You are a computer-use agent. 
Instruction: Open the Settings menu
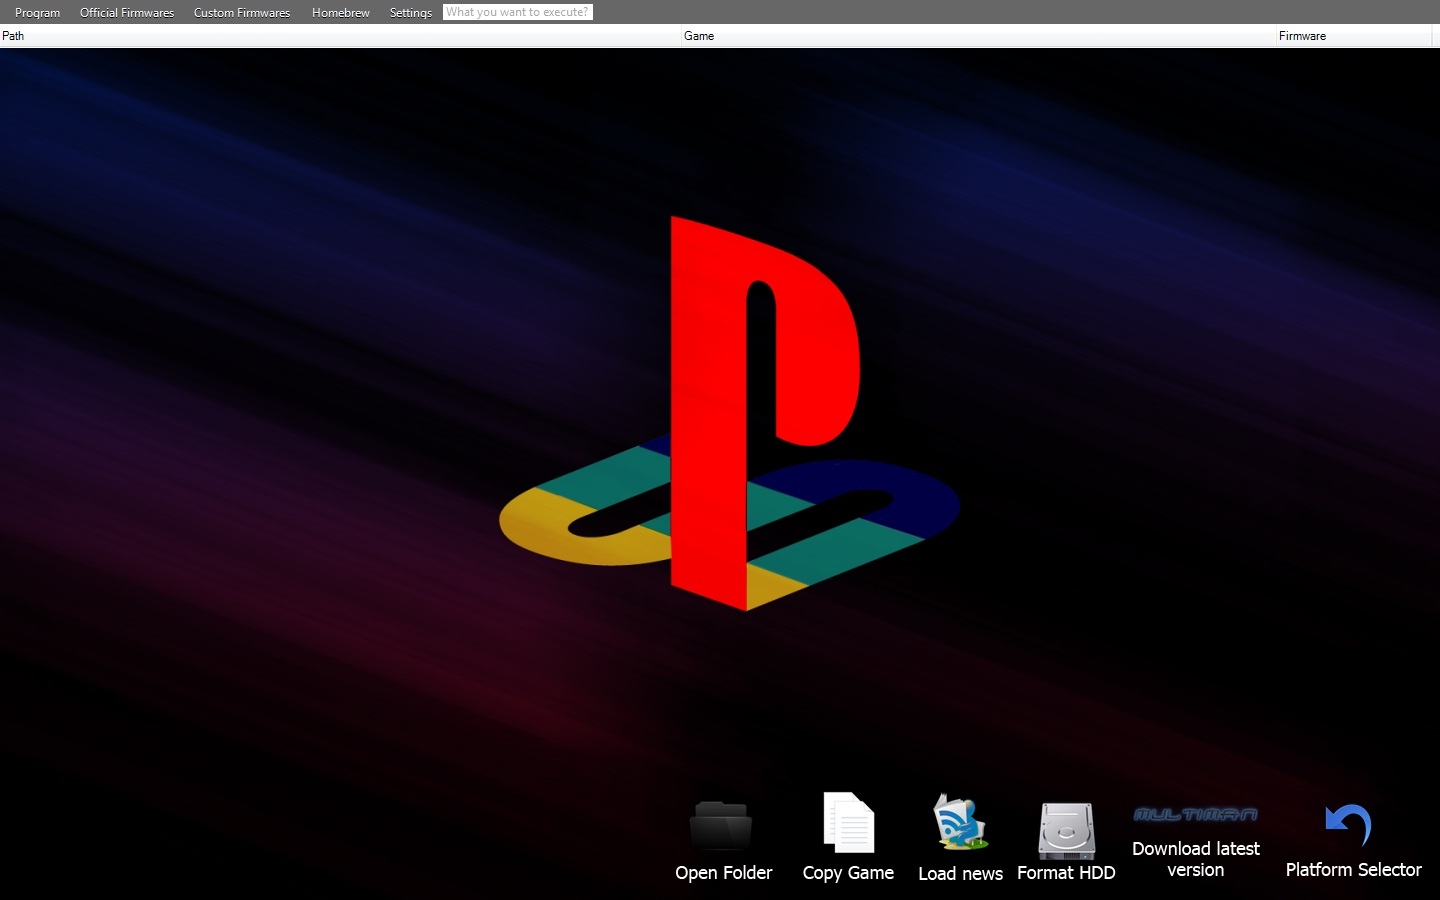411,12
